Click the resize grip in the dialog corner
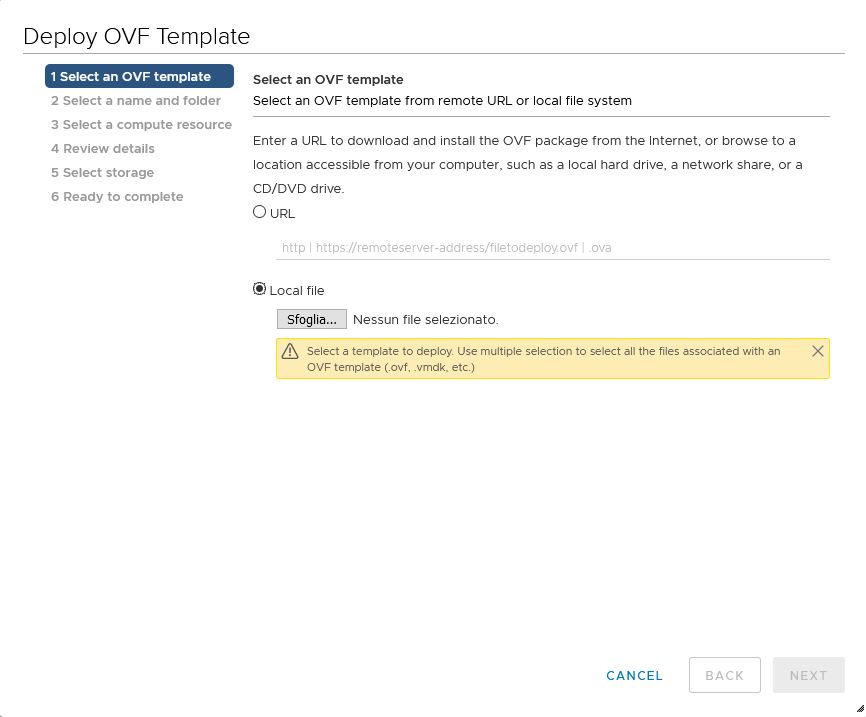Viewport: 866px width, 717px height. pos(860,708)
